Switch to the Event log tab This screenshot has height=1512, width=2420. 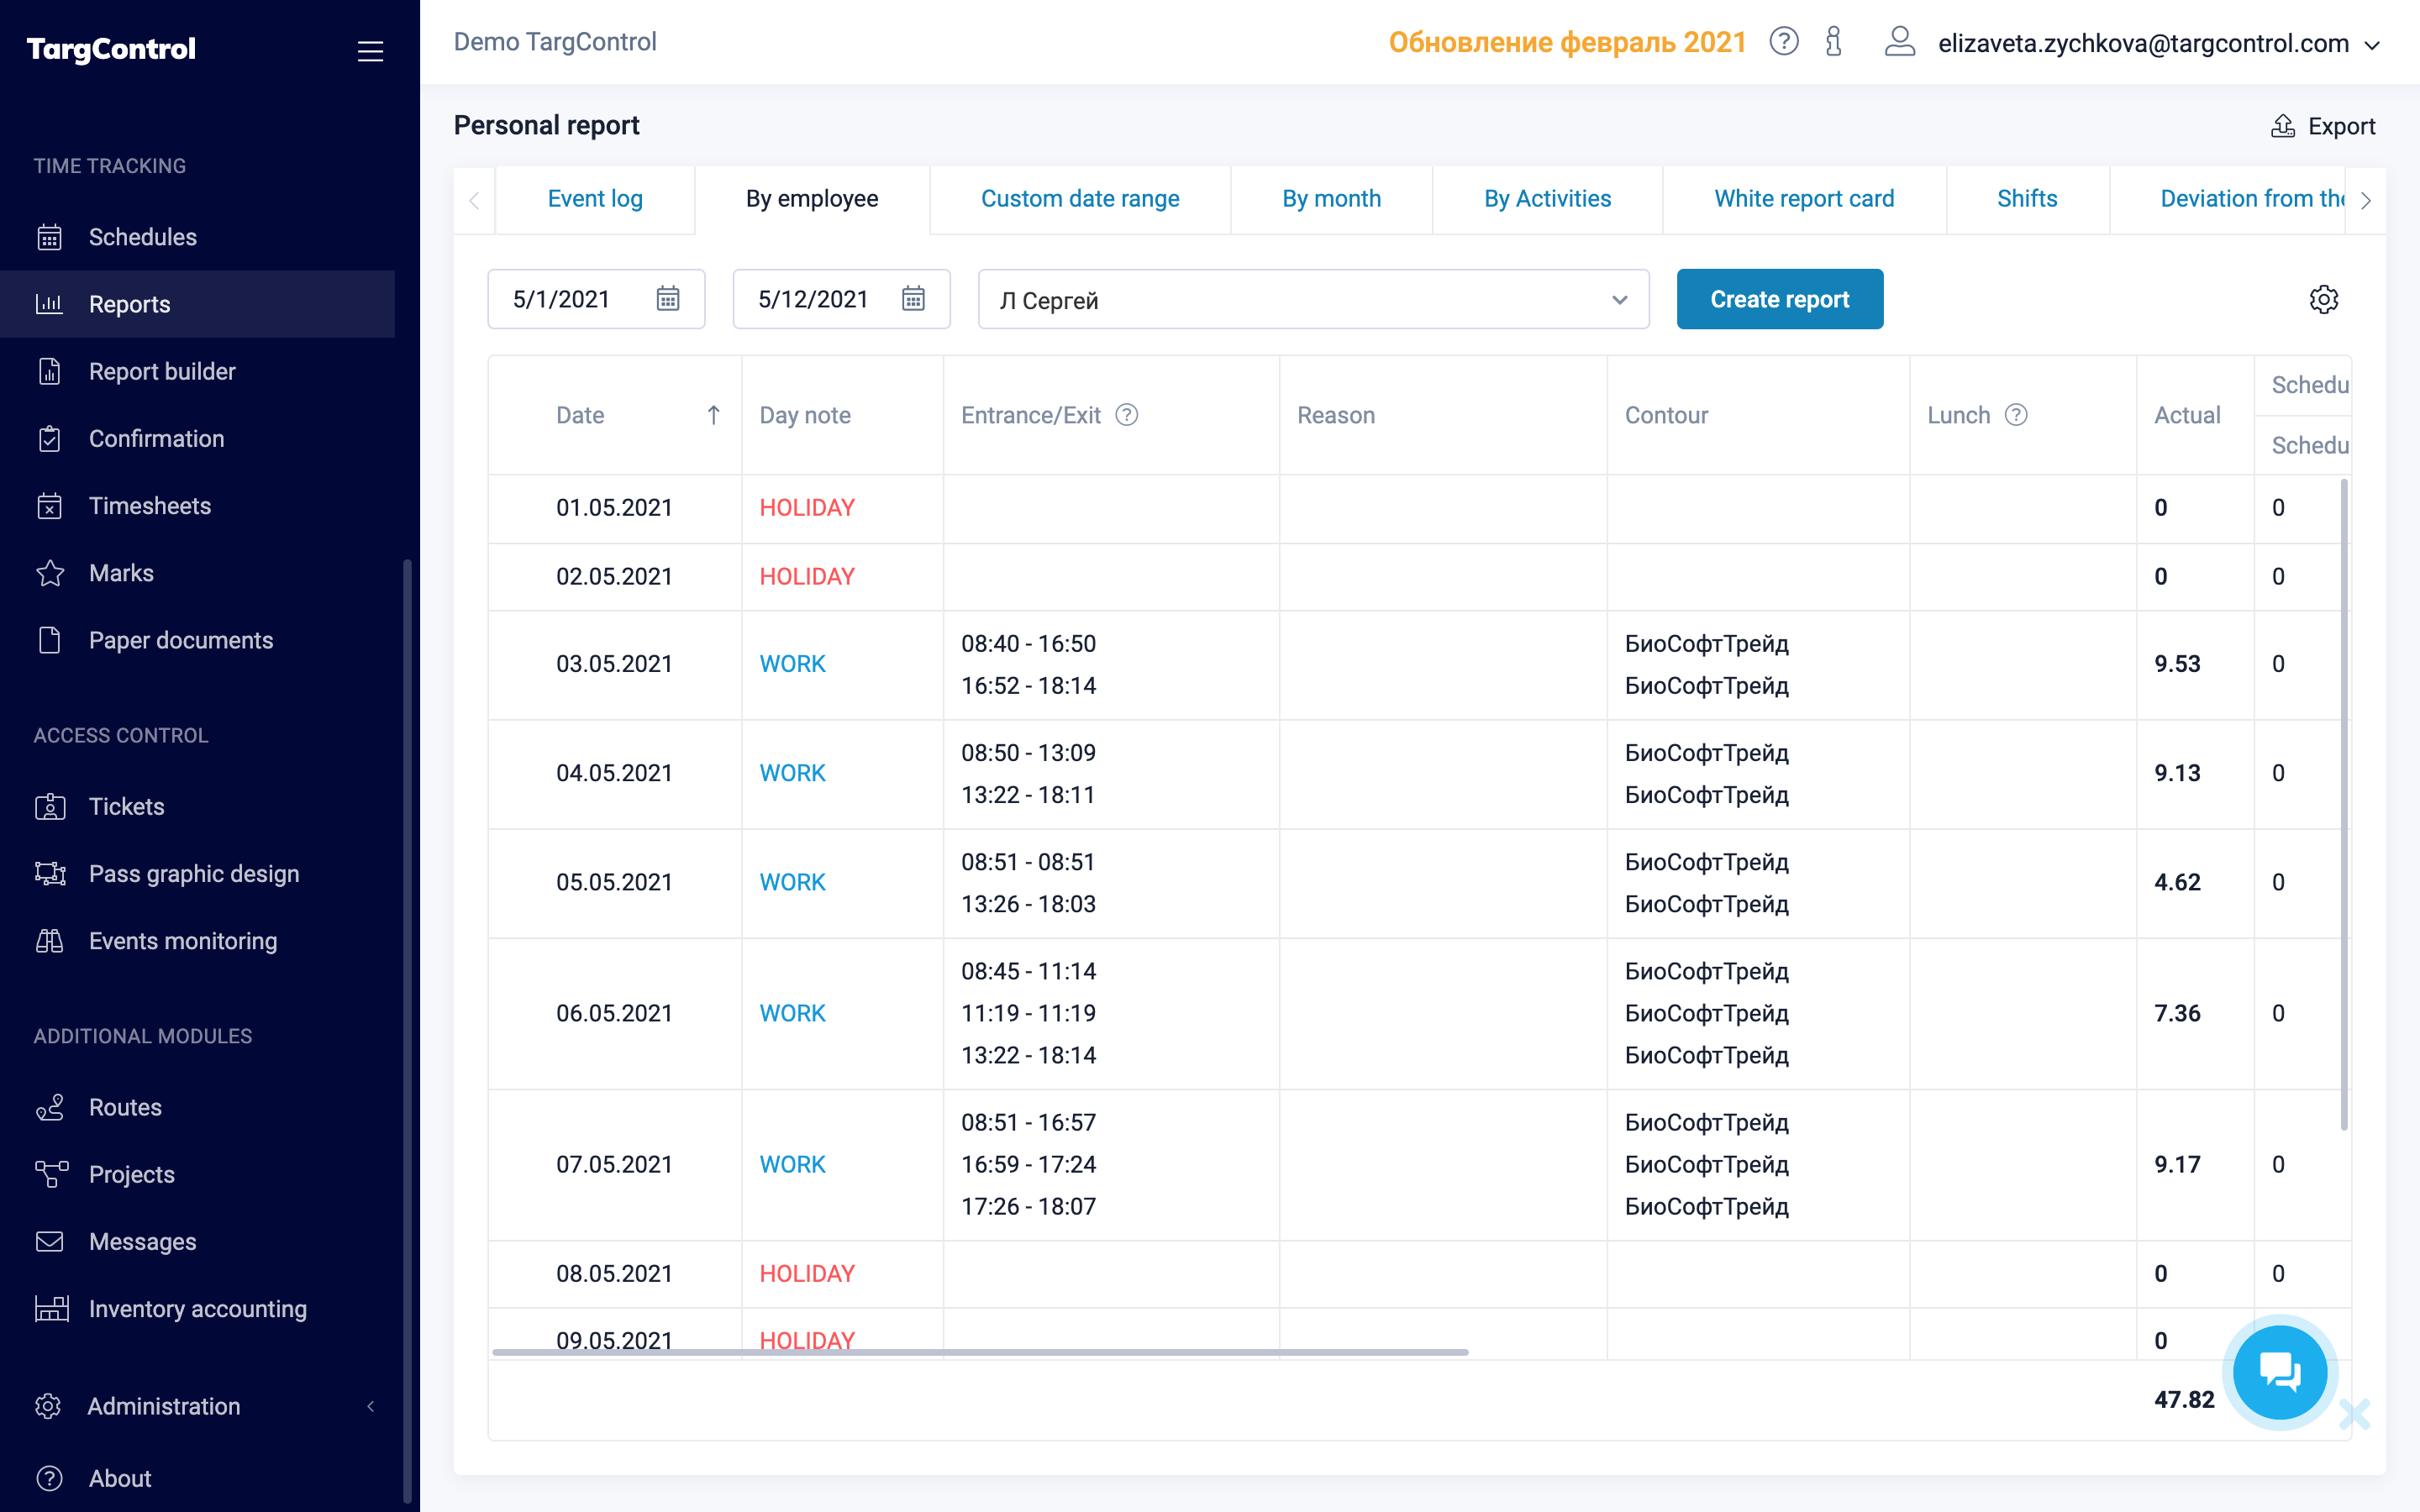click(x=595, y=199)
